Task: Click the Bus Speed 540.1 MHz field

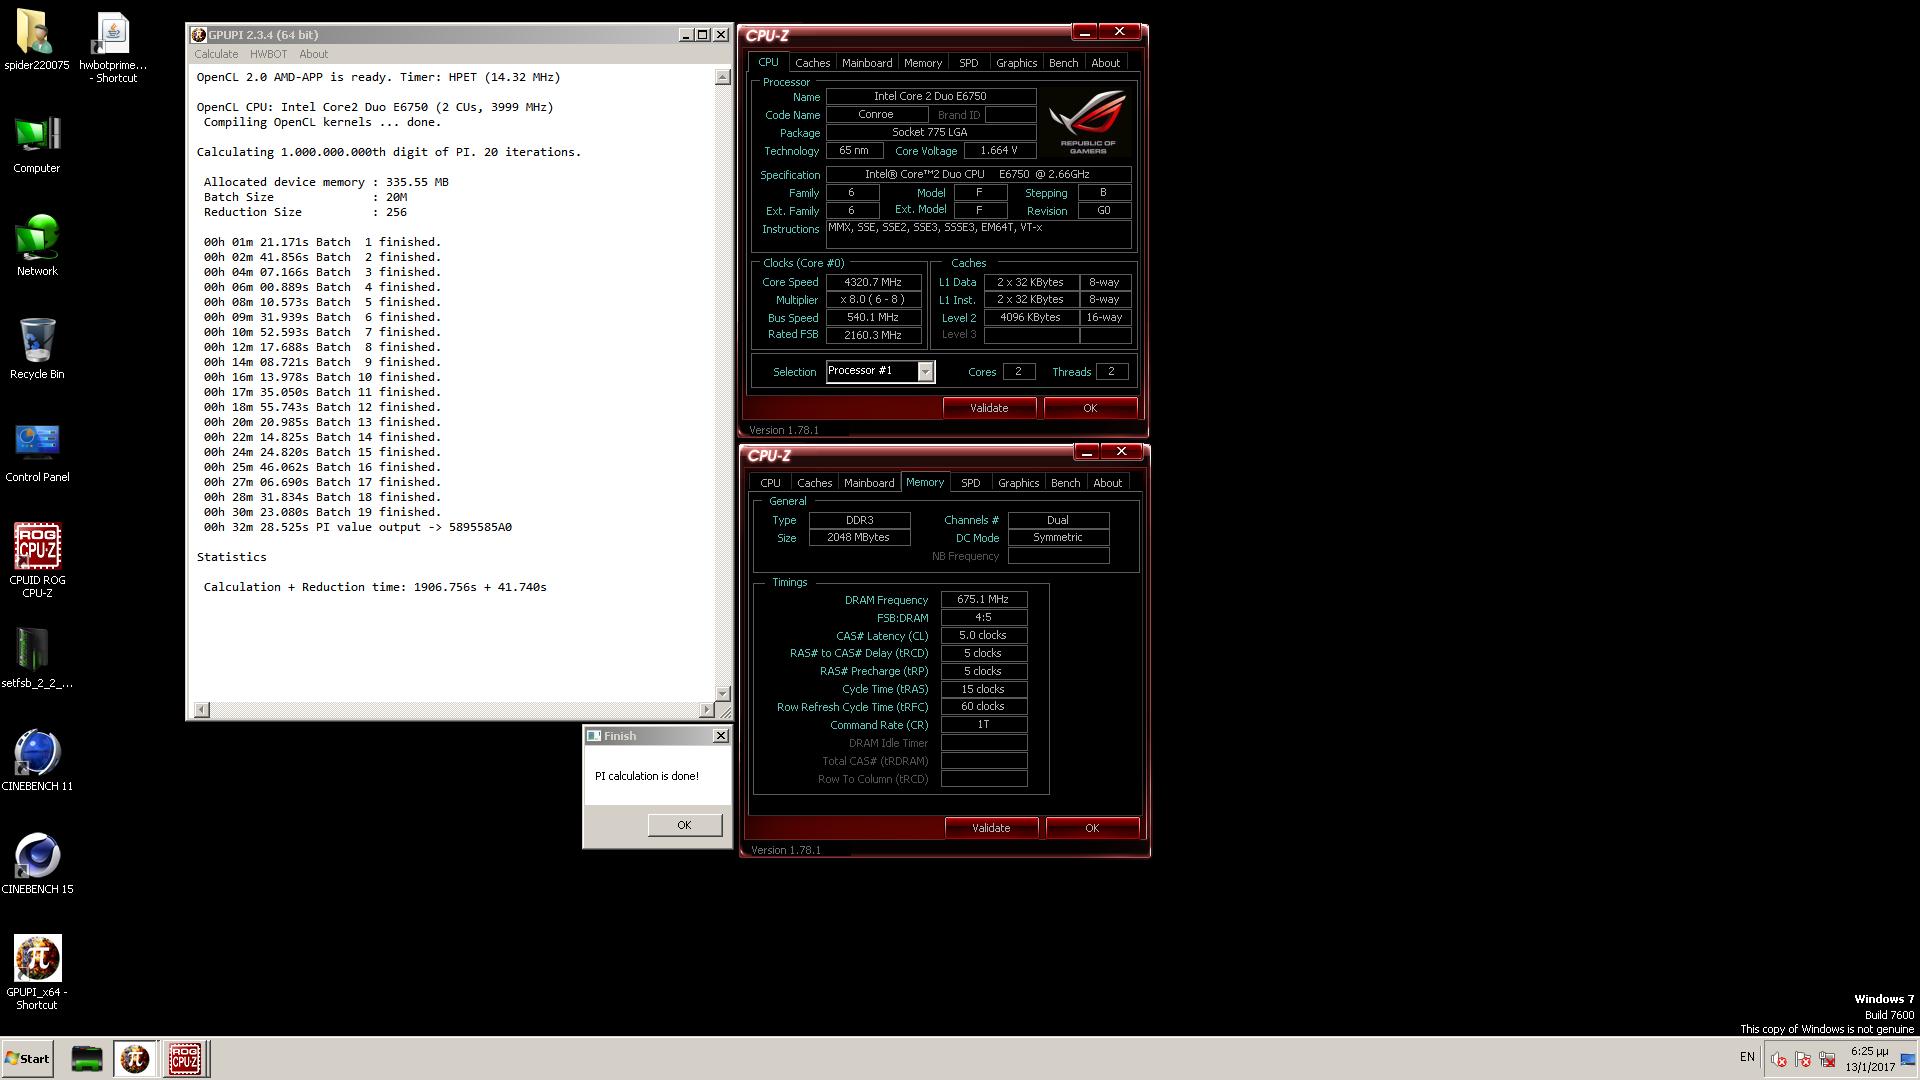Action: click(x=873, y=318)
